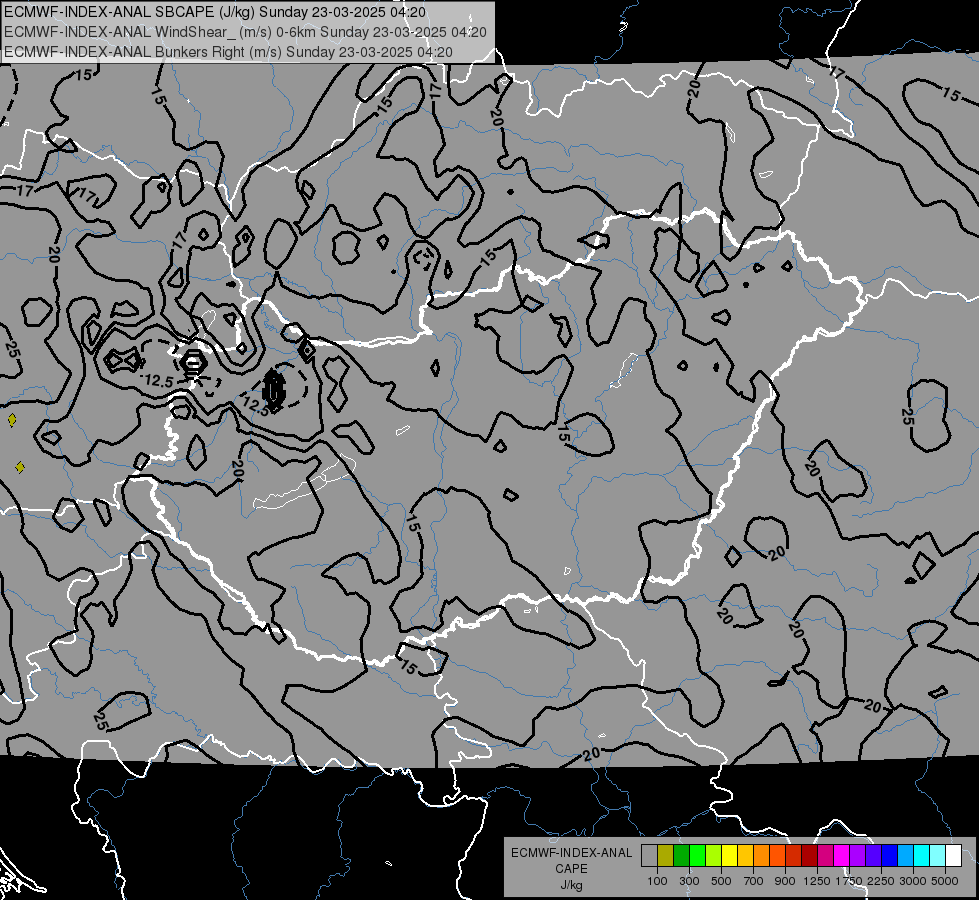Click the legend word CAPE
Screen dimensions: 979x900
tap(571, 869)
